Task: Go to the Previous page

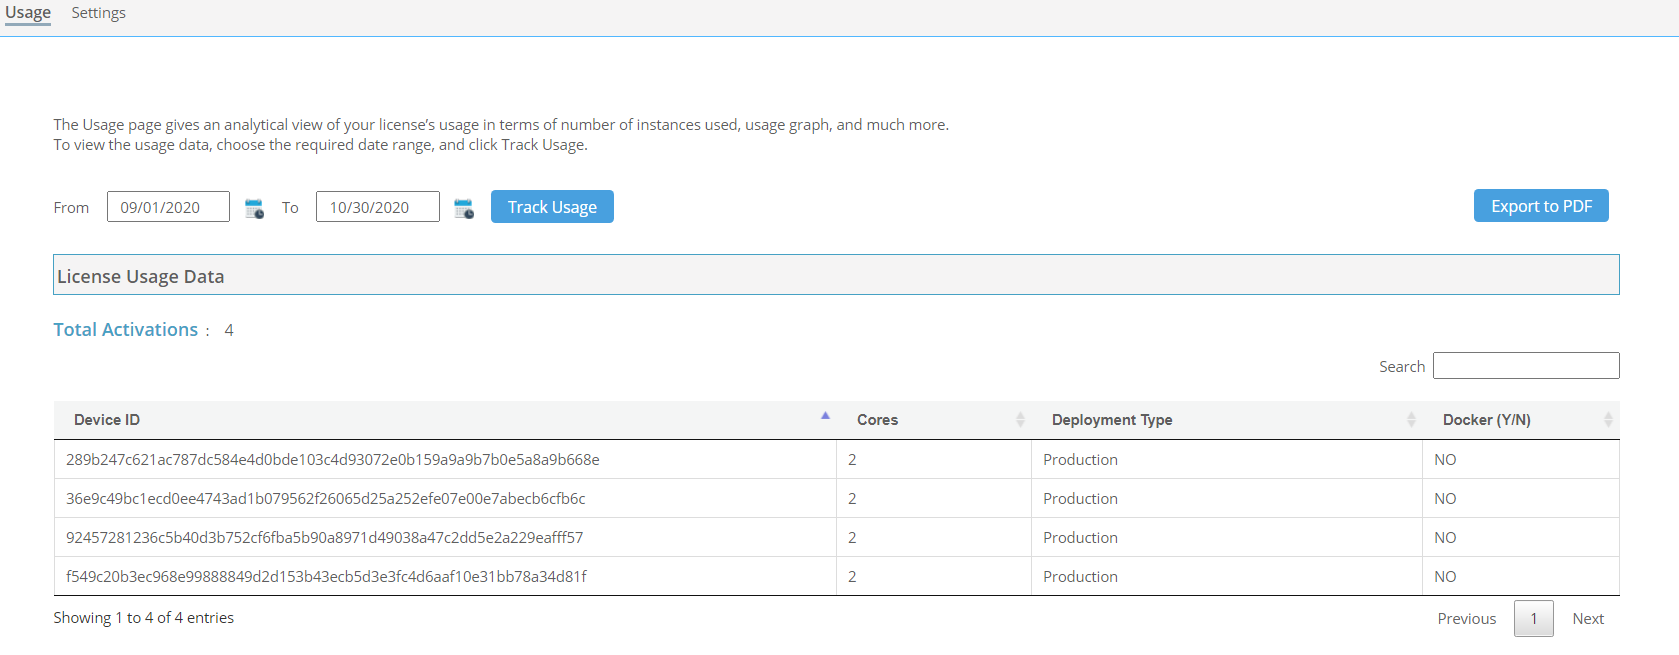Action: (x=1467, y=619)
